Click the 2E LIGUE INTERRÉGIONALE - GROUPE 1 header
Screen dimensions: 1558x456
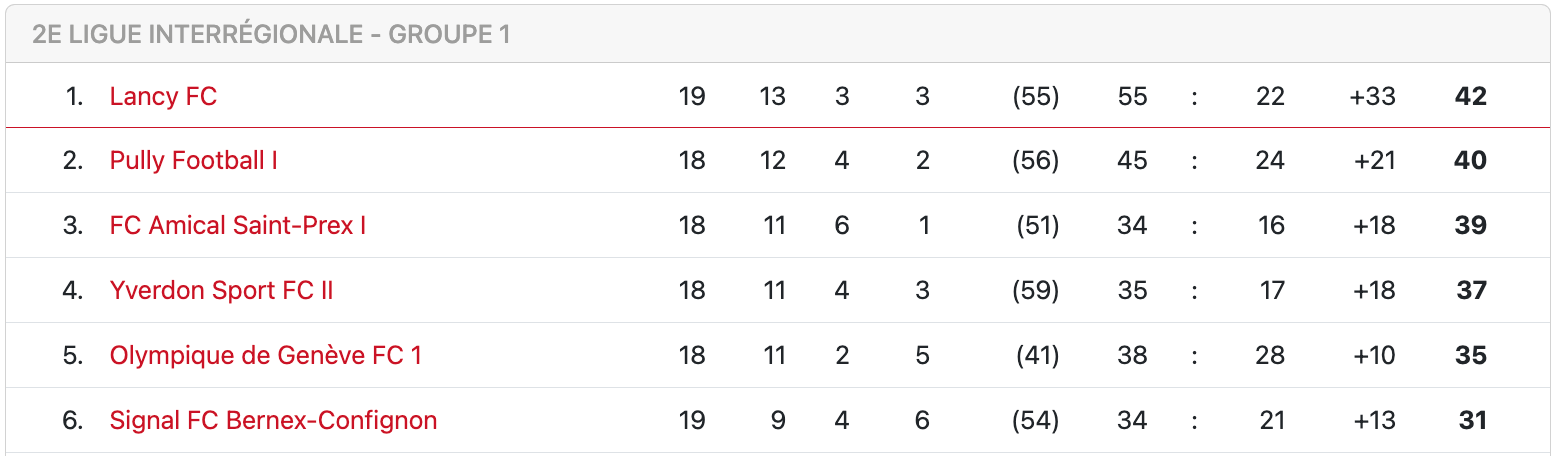(x=271, y=35)
